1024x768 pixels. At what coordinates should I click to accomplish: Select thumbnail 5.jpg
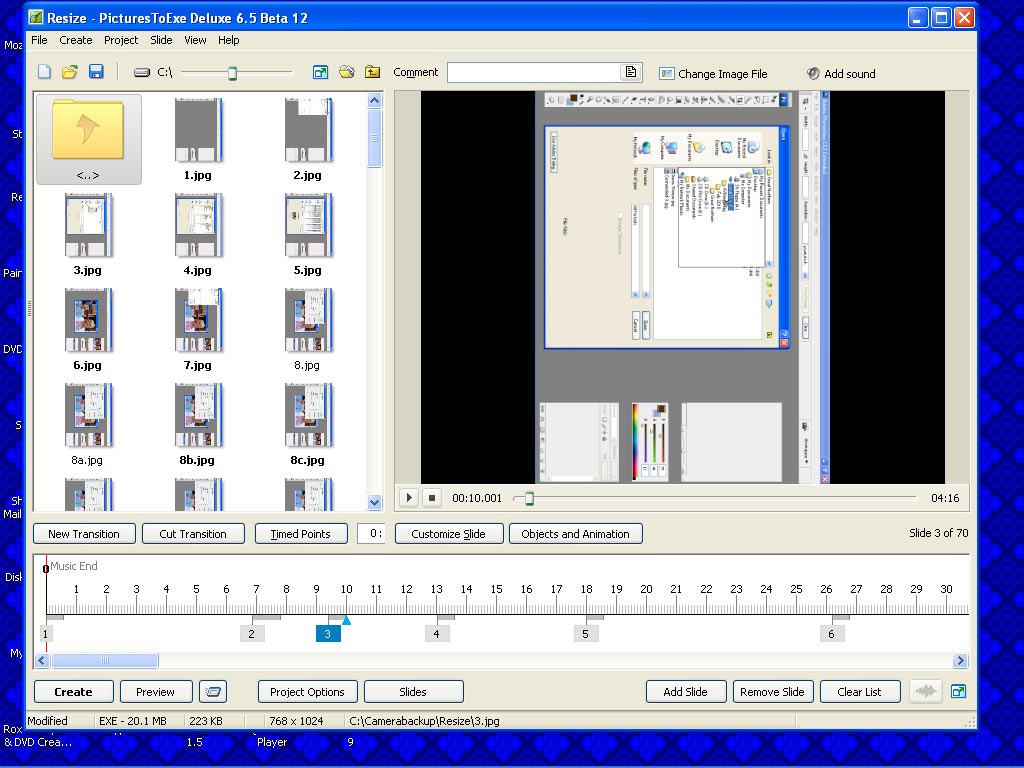[x=308, y=233]
